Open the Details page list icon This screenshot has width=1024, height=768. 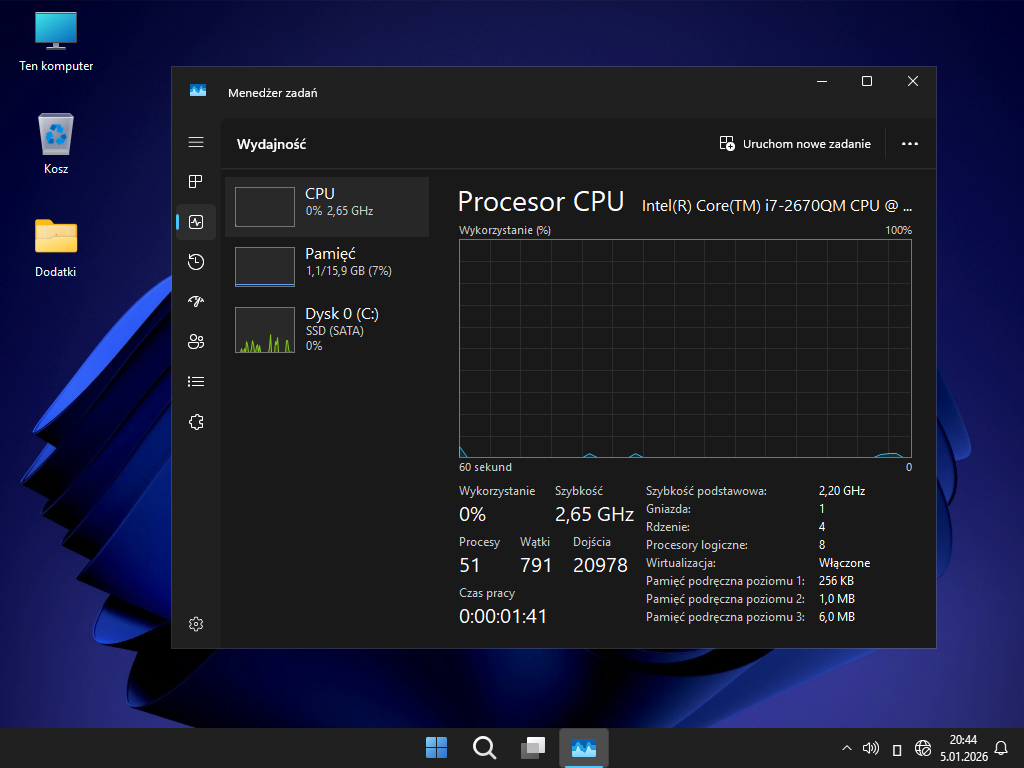click(196, 382)
